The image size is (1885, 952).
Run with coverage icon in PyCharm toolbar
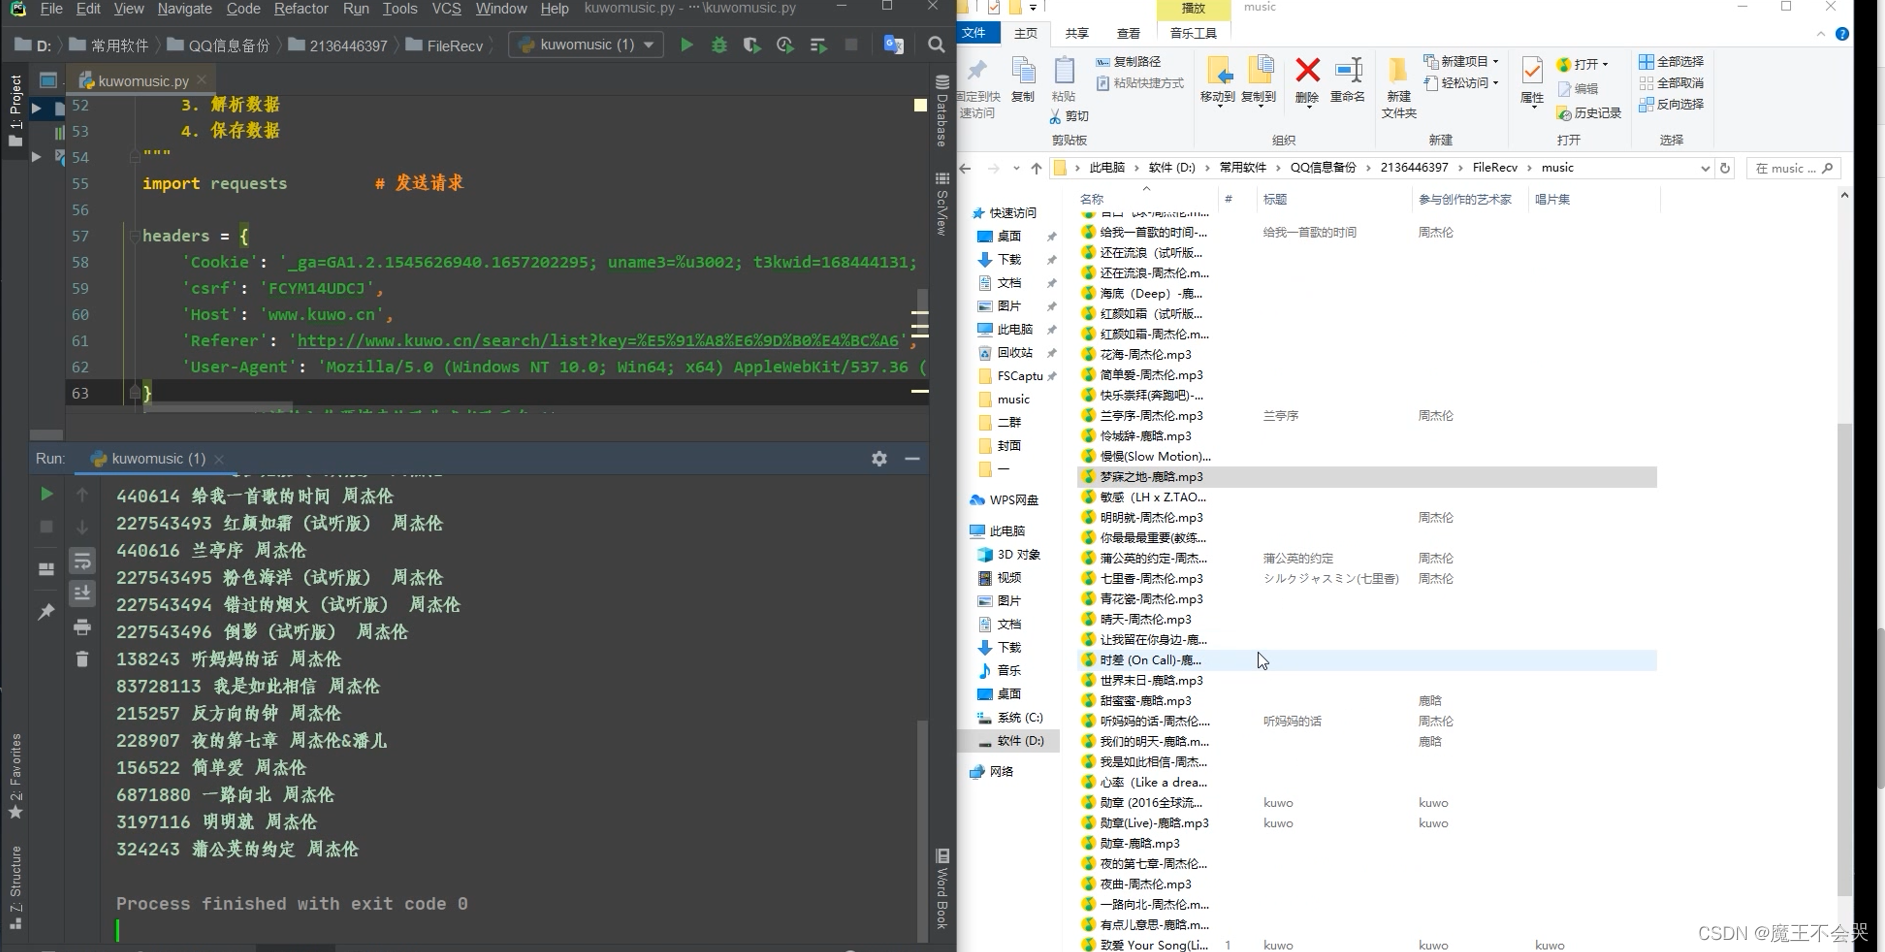(x=752, y=45)
